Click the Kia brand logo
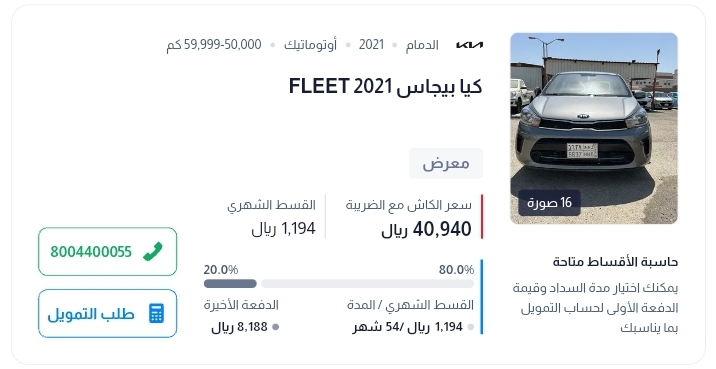This screenshot has width=716, height=369. coord(469,45)
